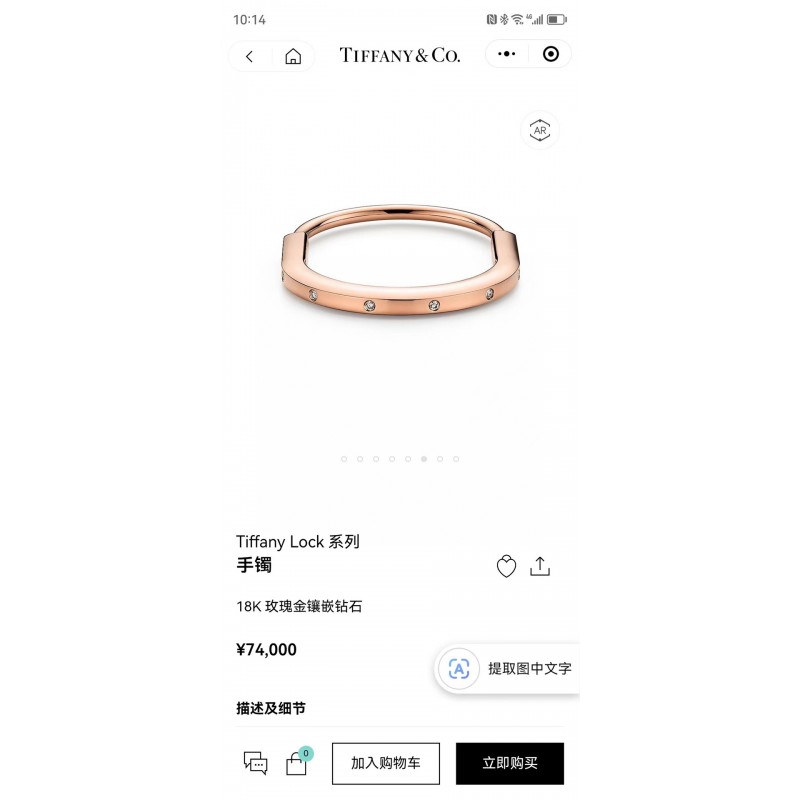Tap the text recognition A icon
The width and height of the screenshot is (800, 800).
459,668
